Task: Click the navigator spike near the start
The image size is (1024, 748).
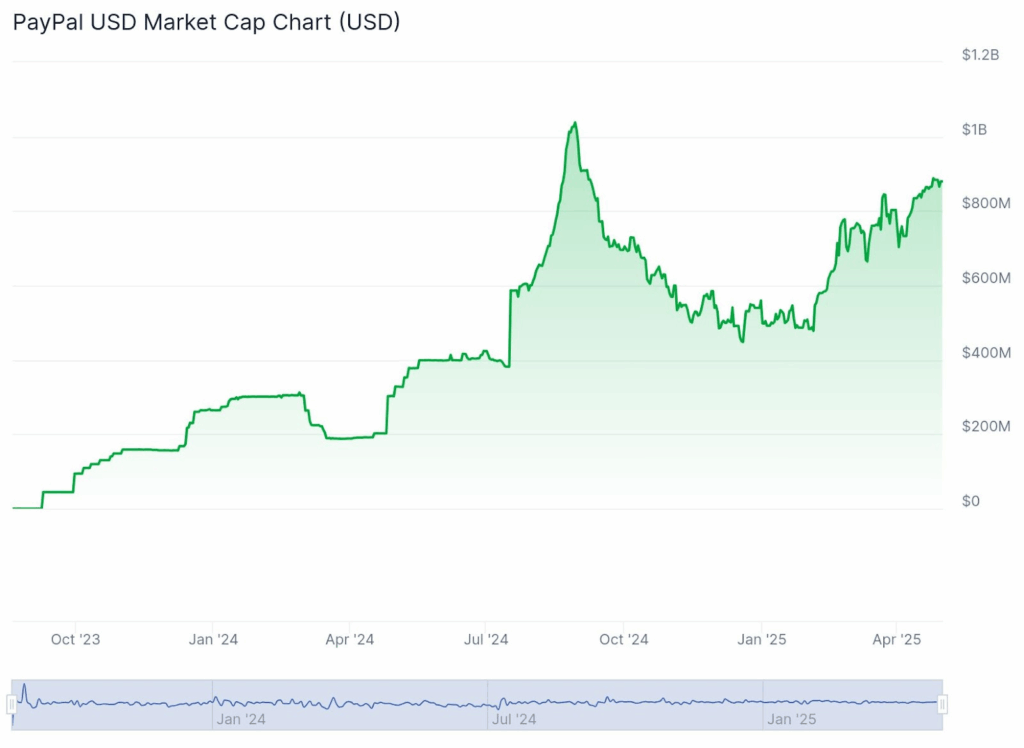Action: [23, 688]
